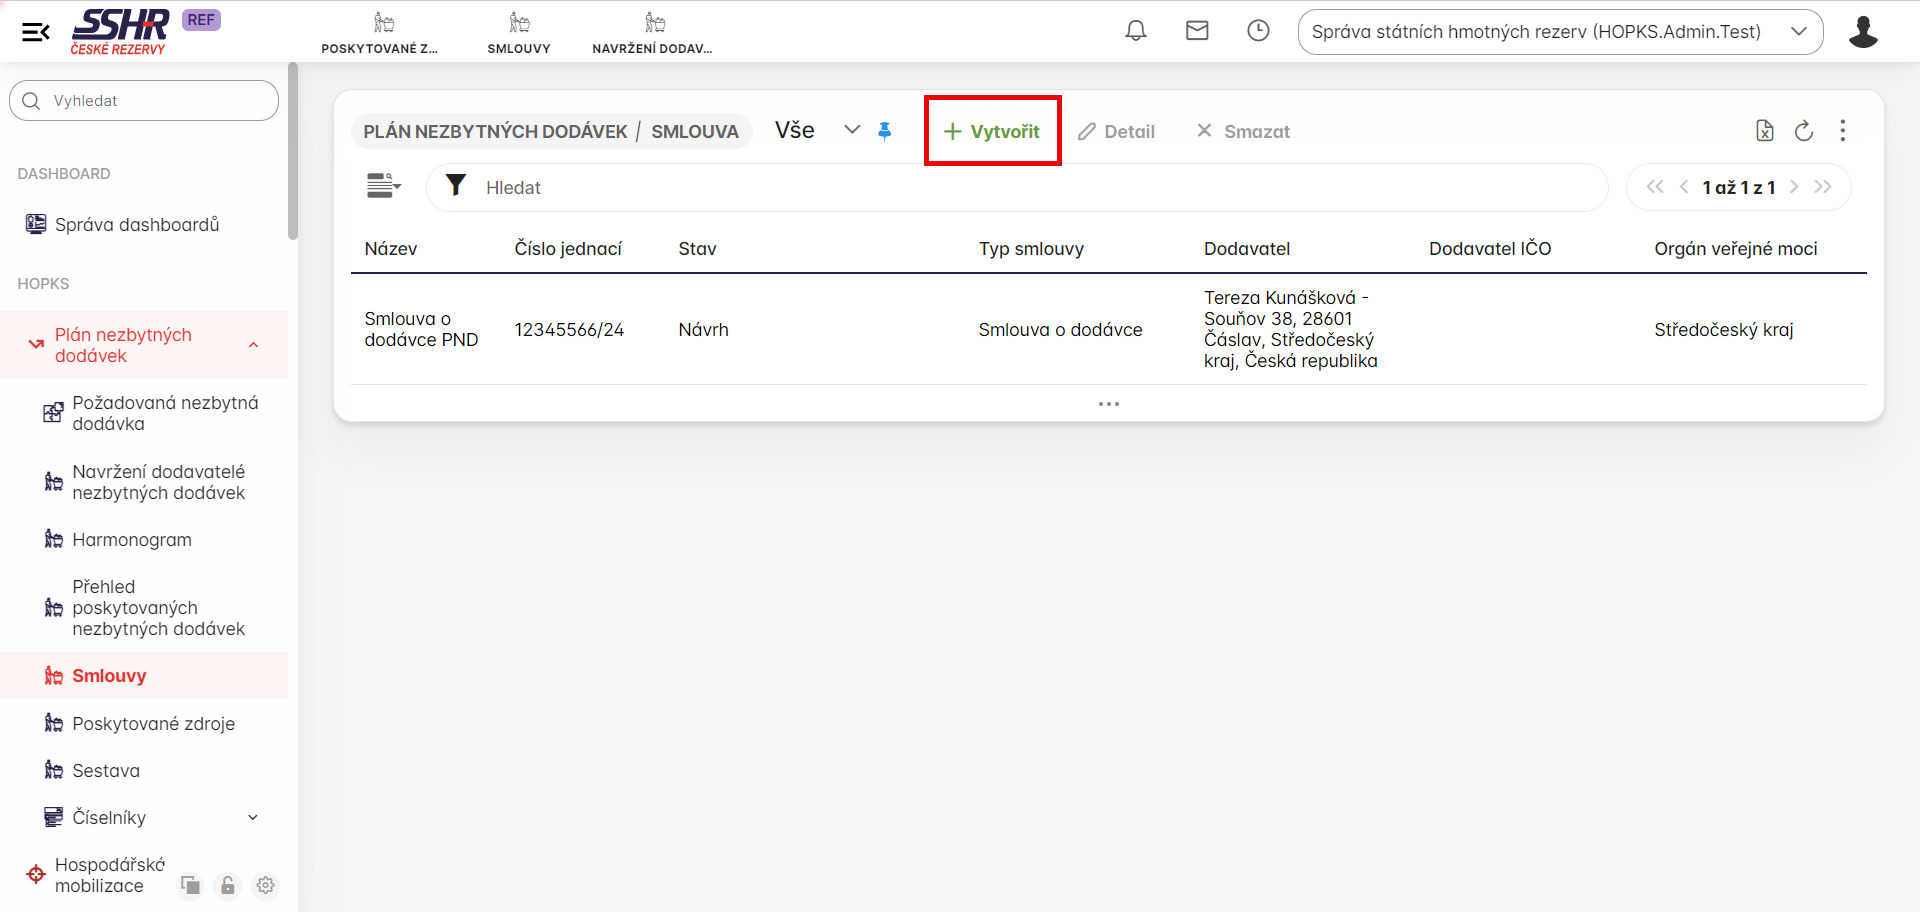
Task: Click the sidebar vertical scrollbar
Action: (292, 150)
